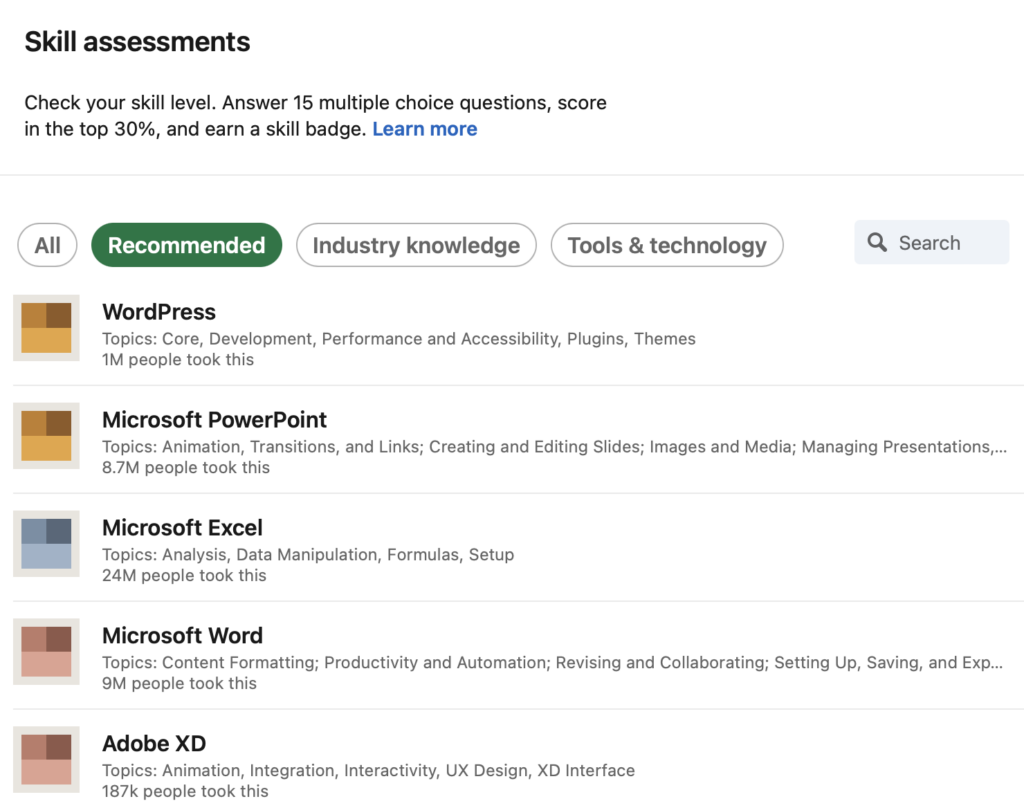Screen dimensions: 1024x808
Task: Toggle the Recommended filter pill
Action: [186, 245]
